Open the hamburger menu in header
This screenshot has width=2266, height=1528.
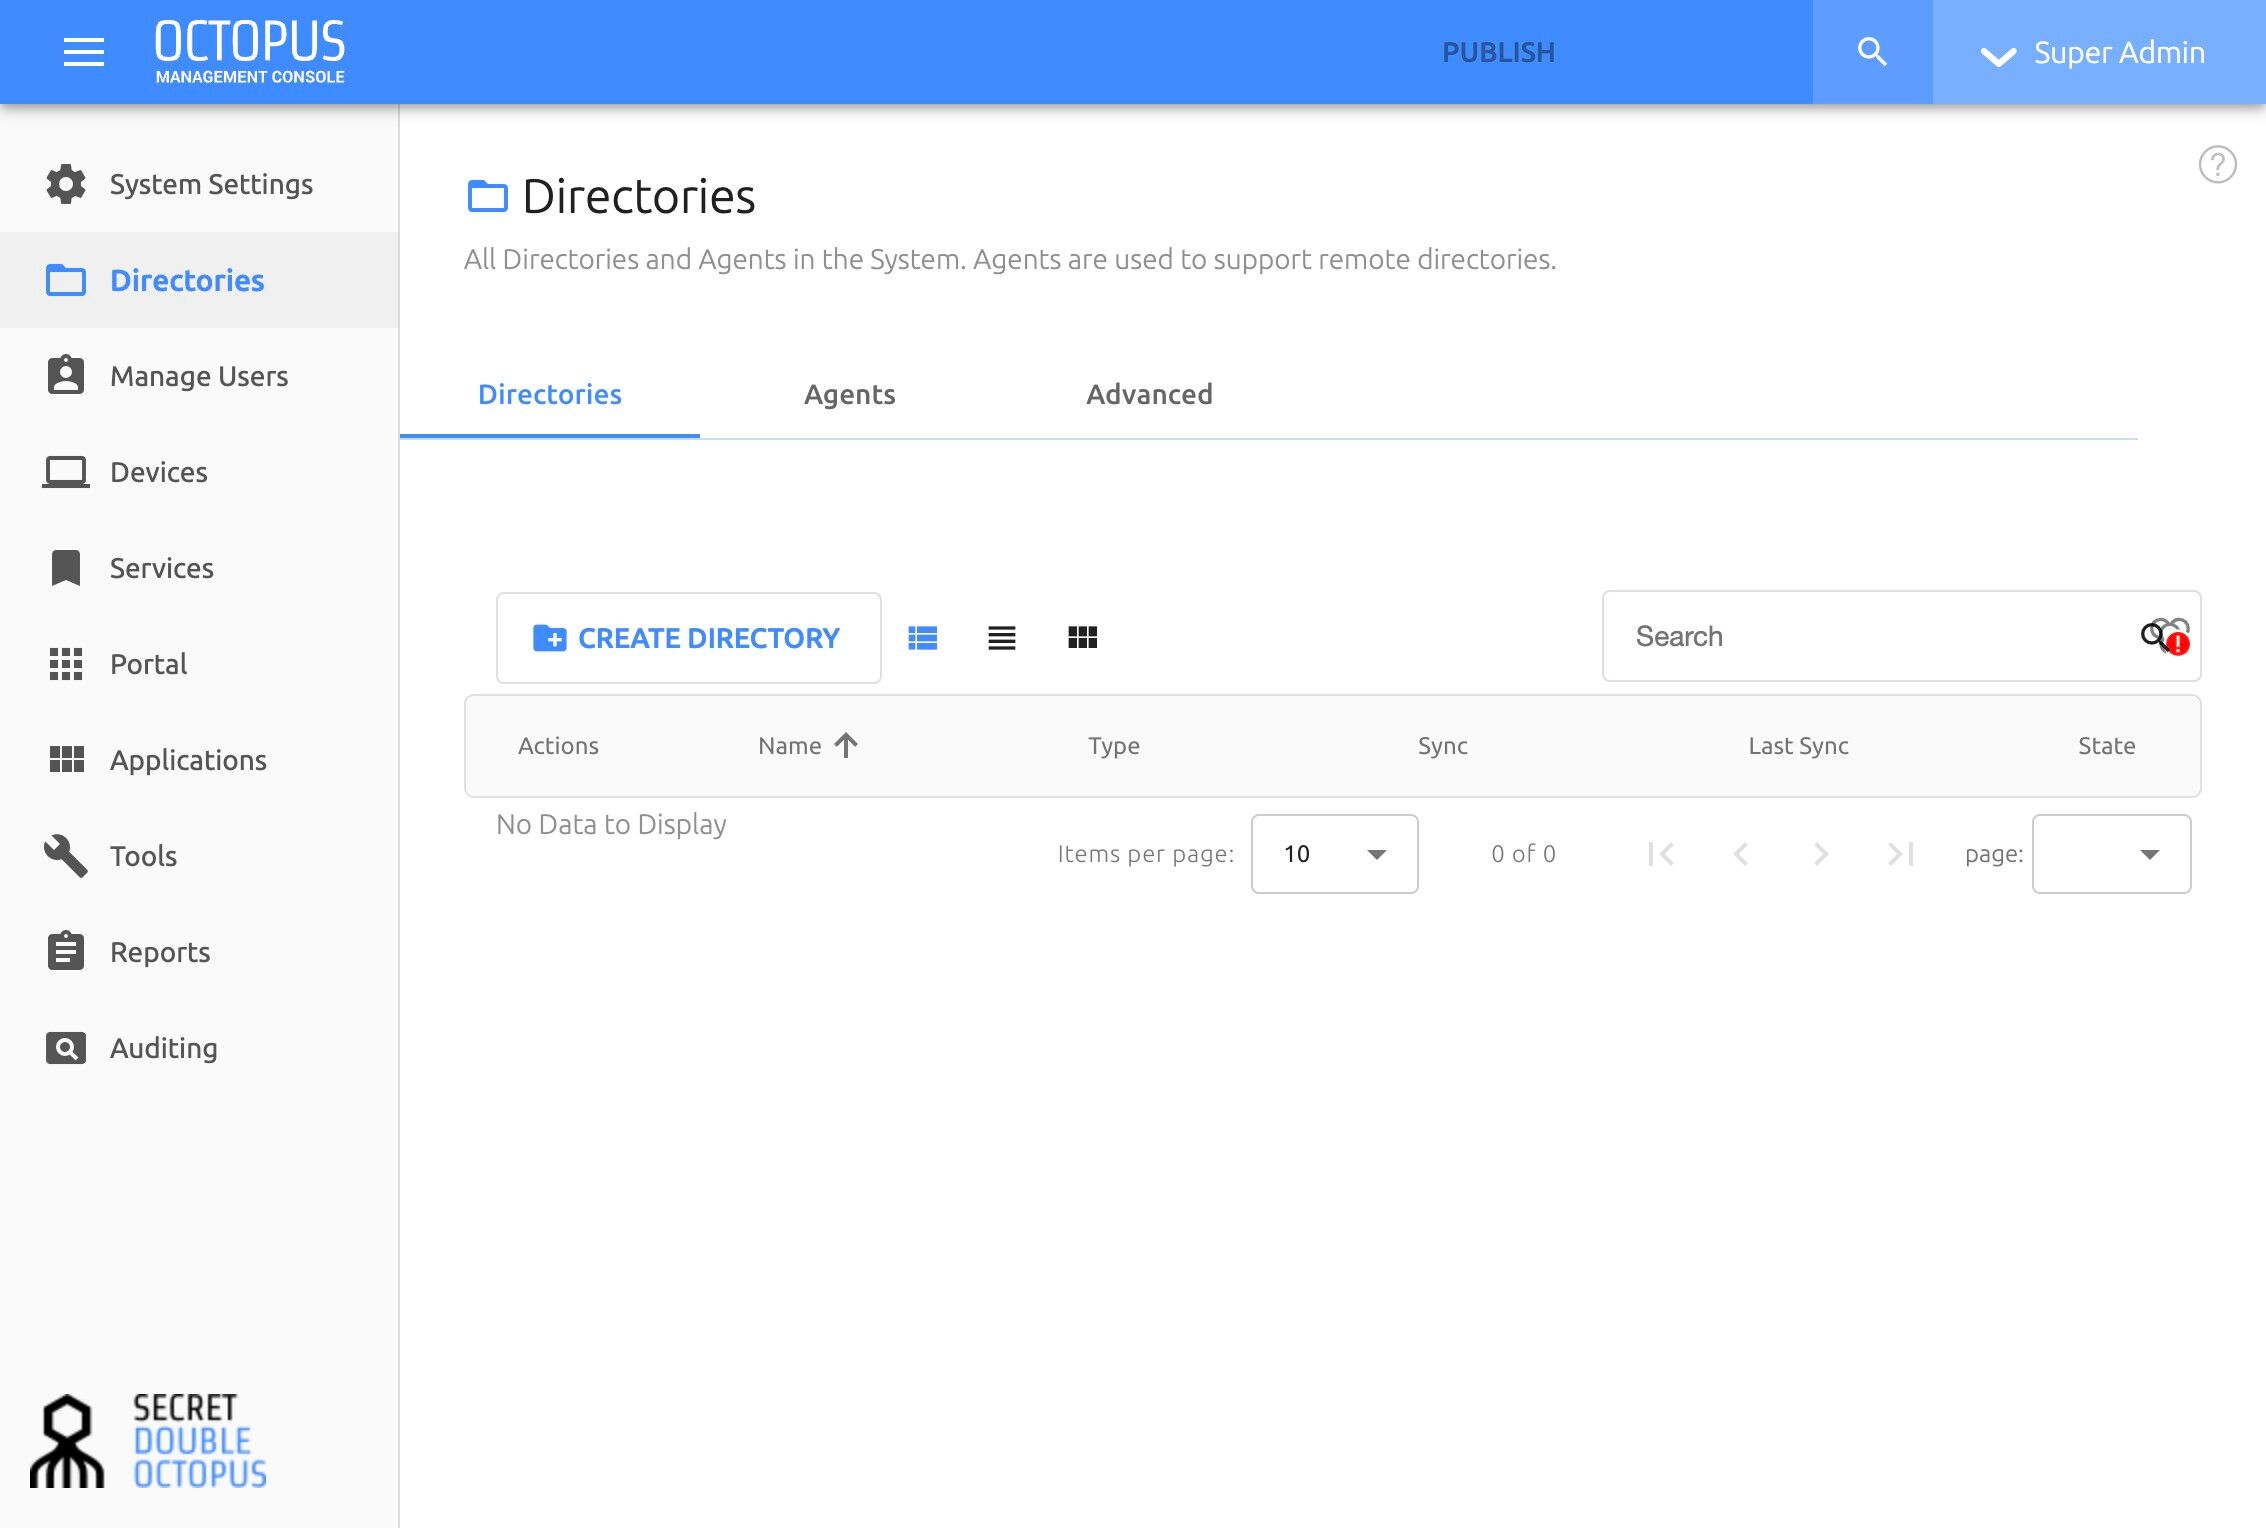point(84,52)
